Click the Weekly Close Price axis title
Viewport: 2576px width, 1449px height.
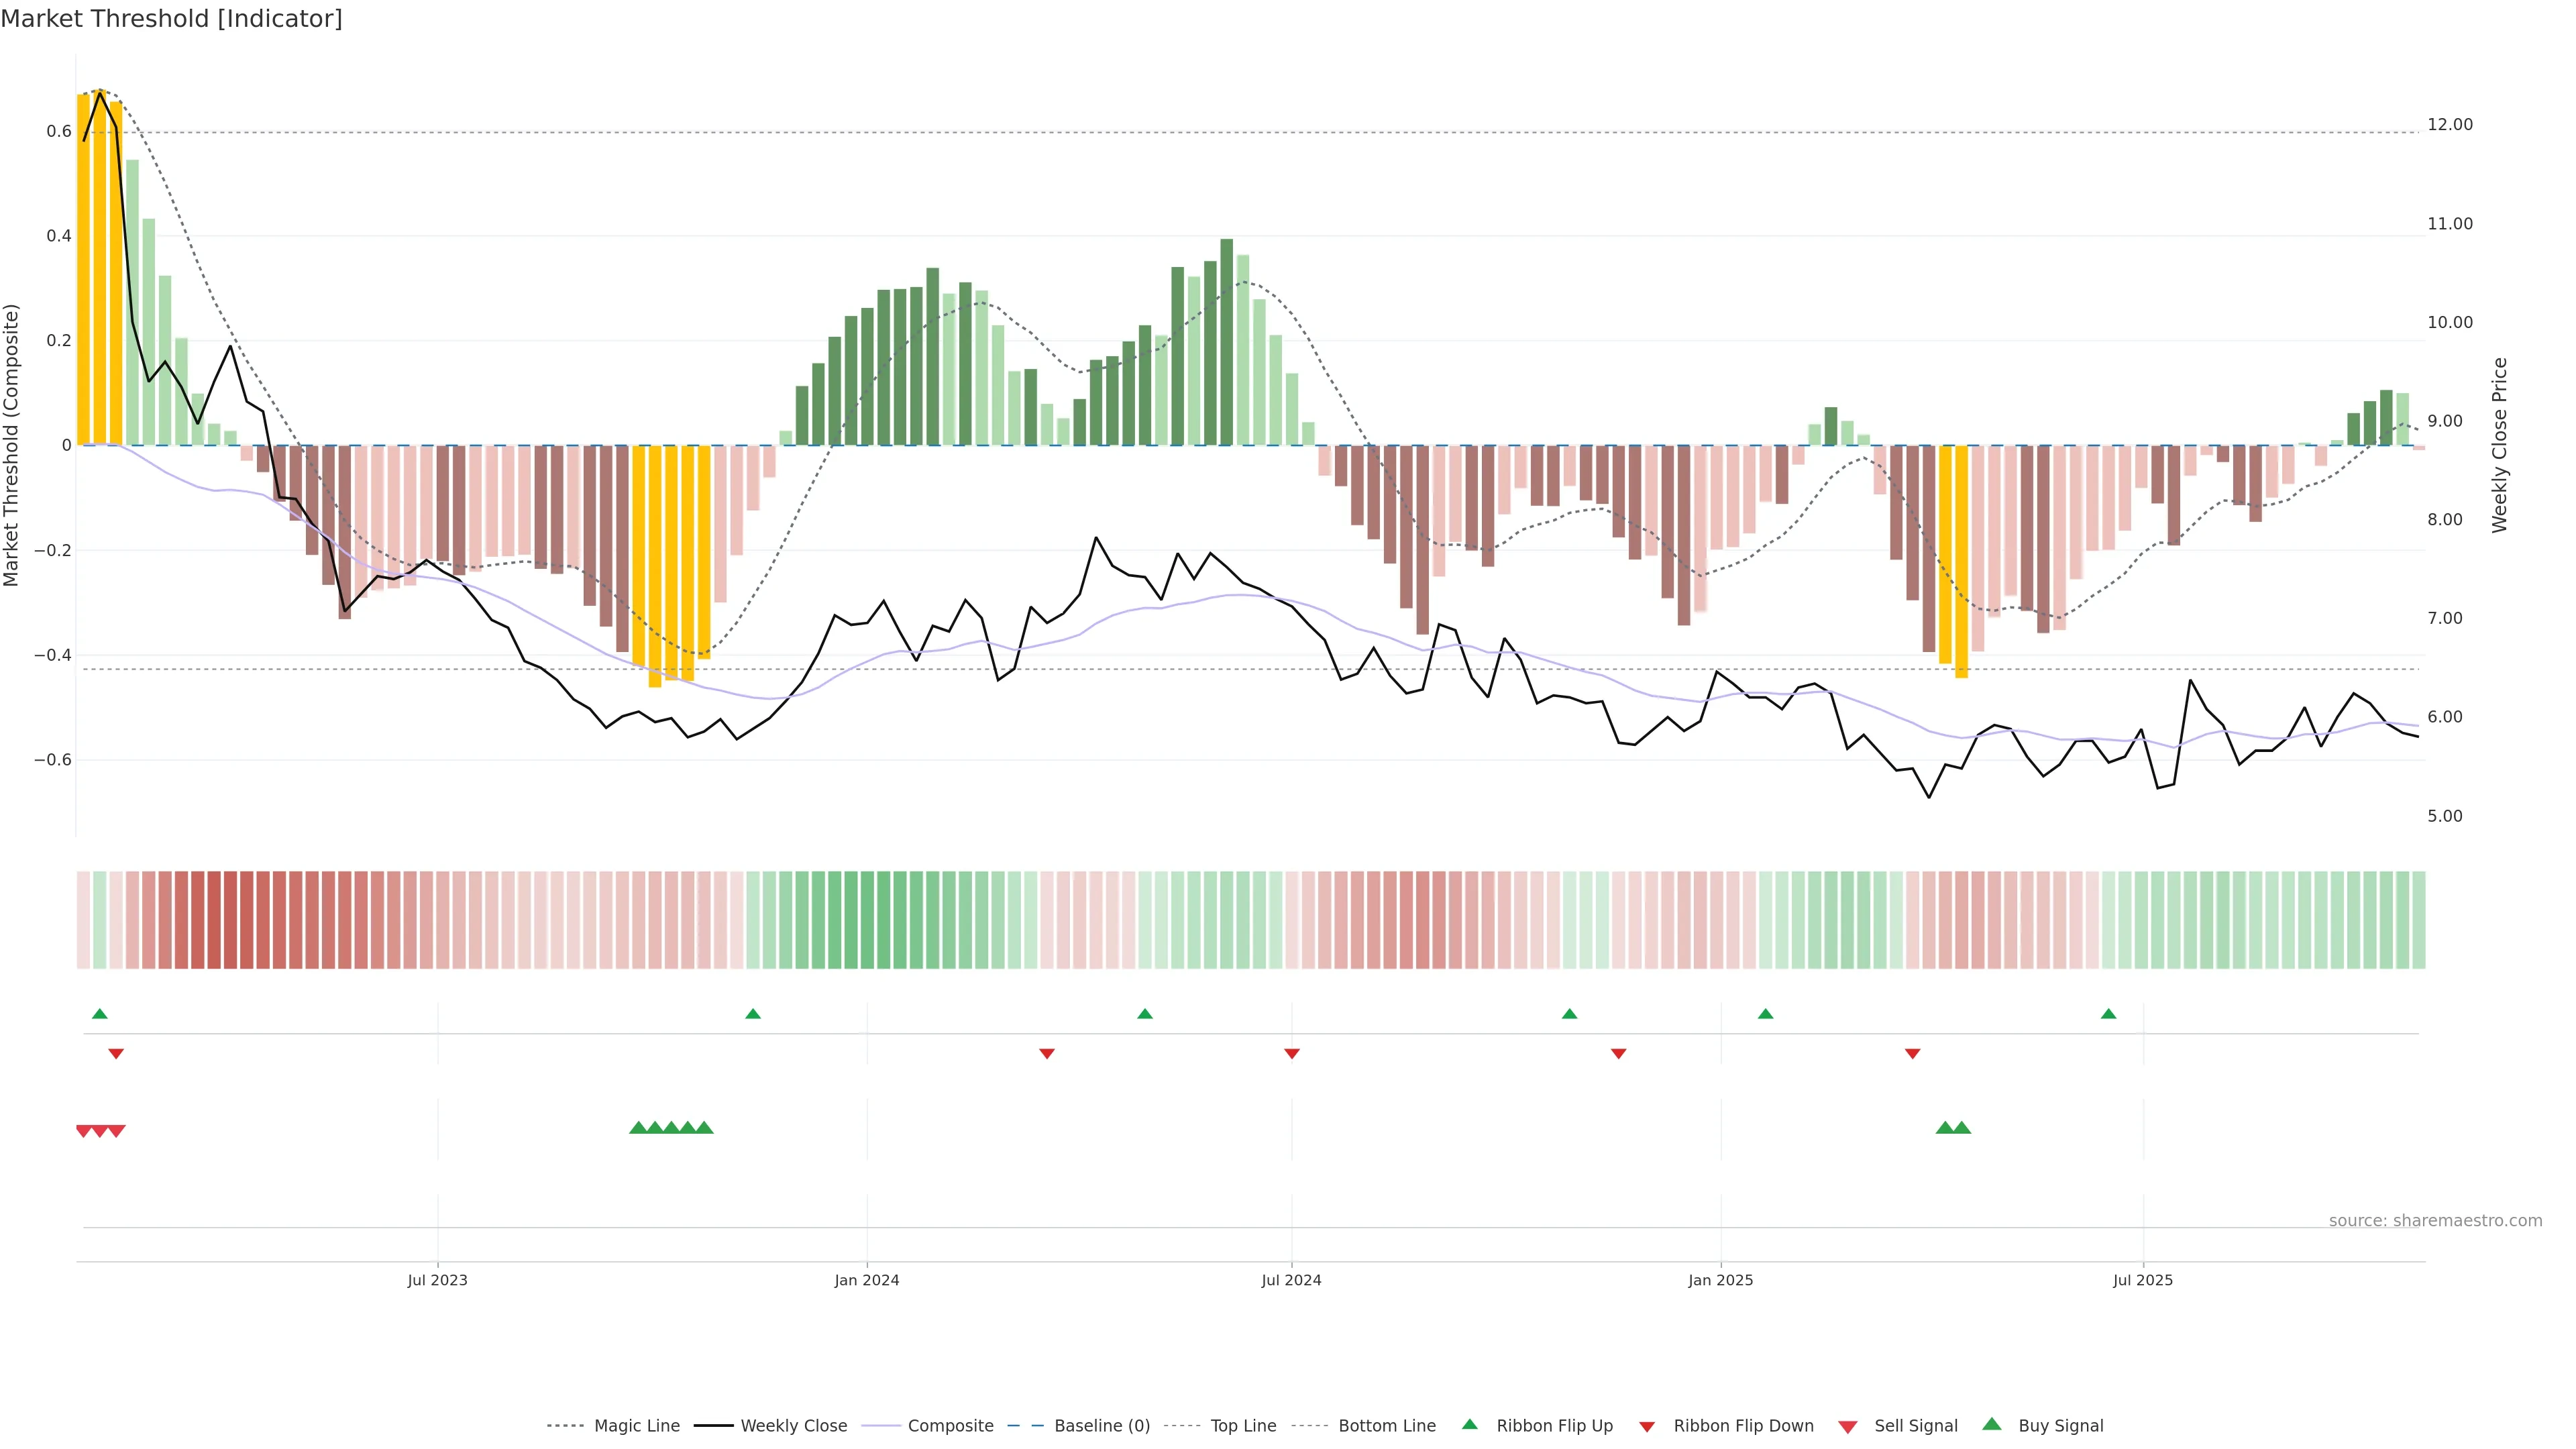point(2499,445)
